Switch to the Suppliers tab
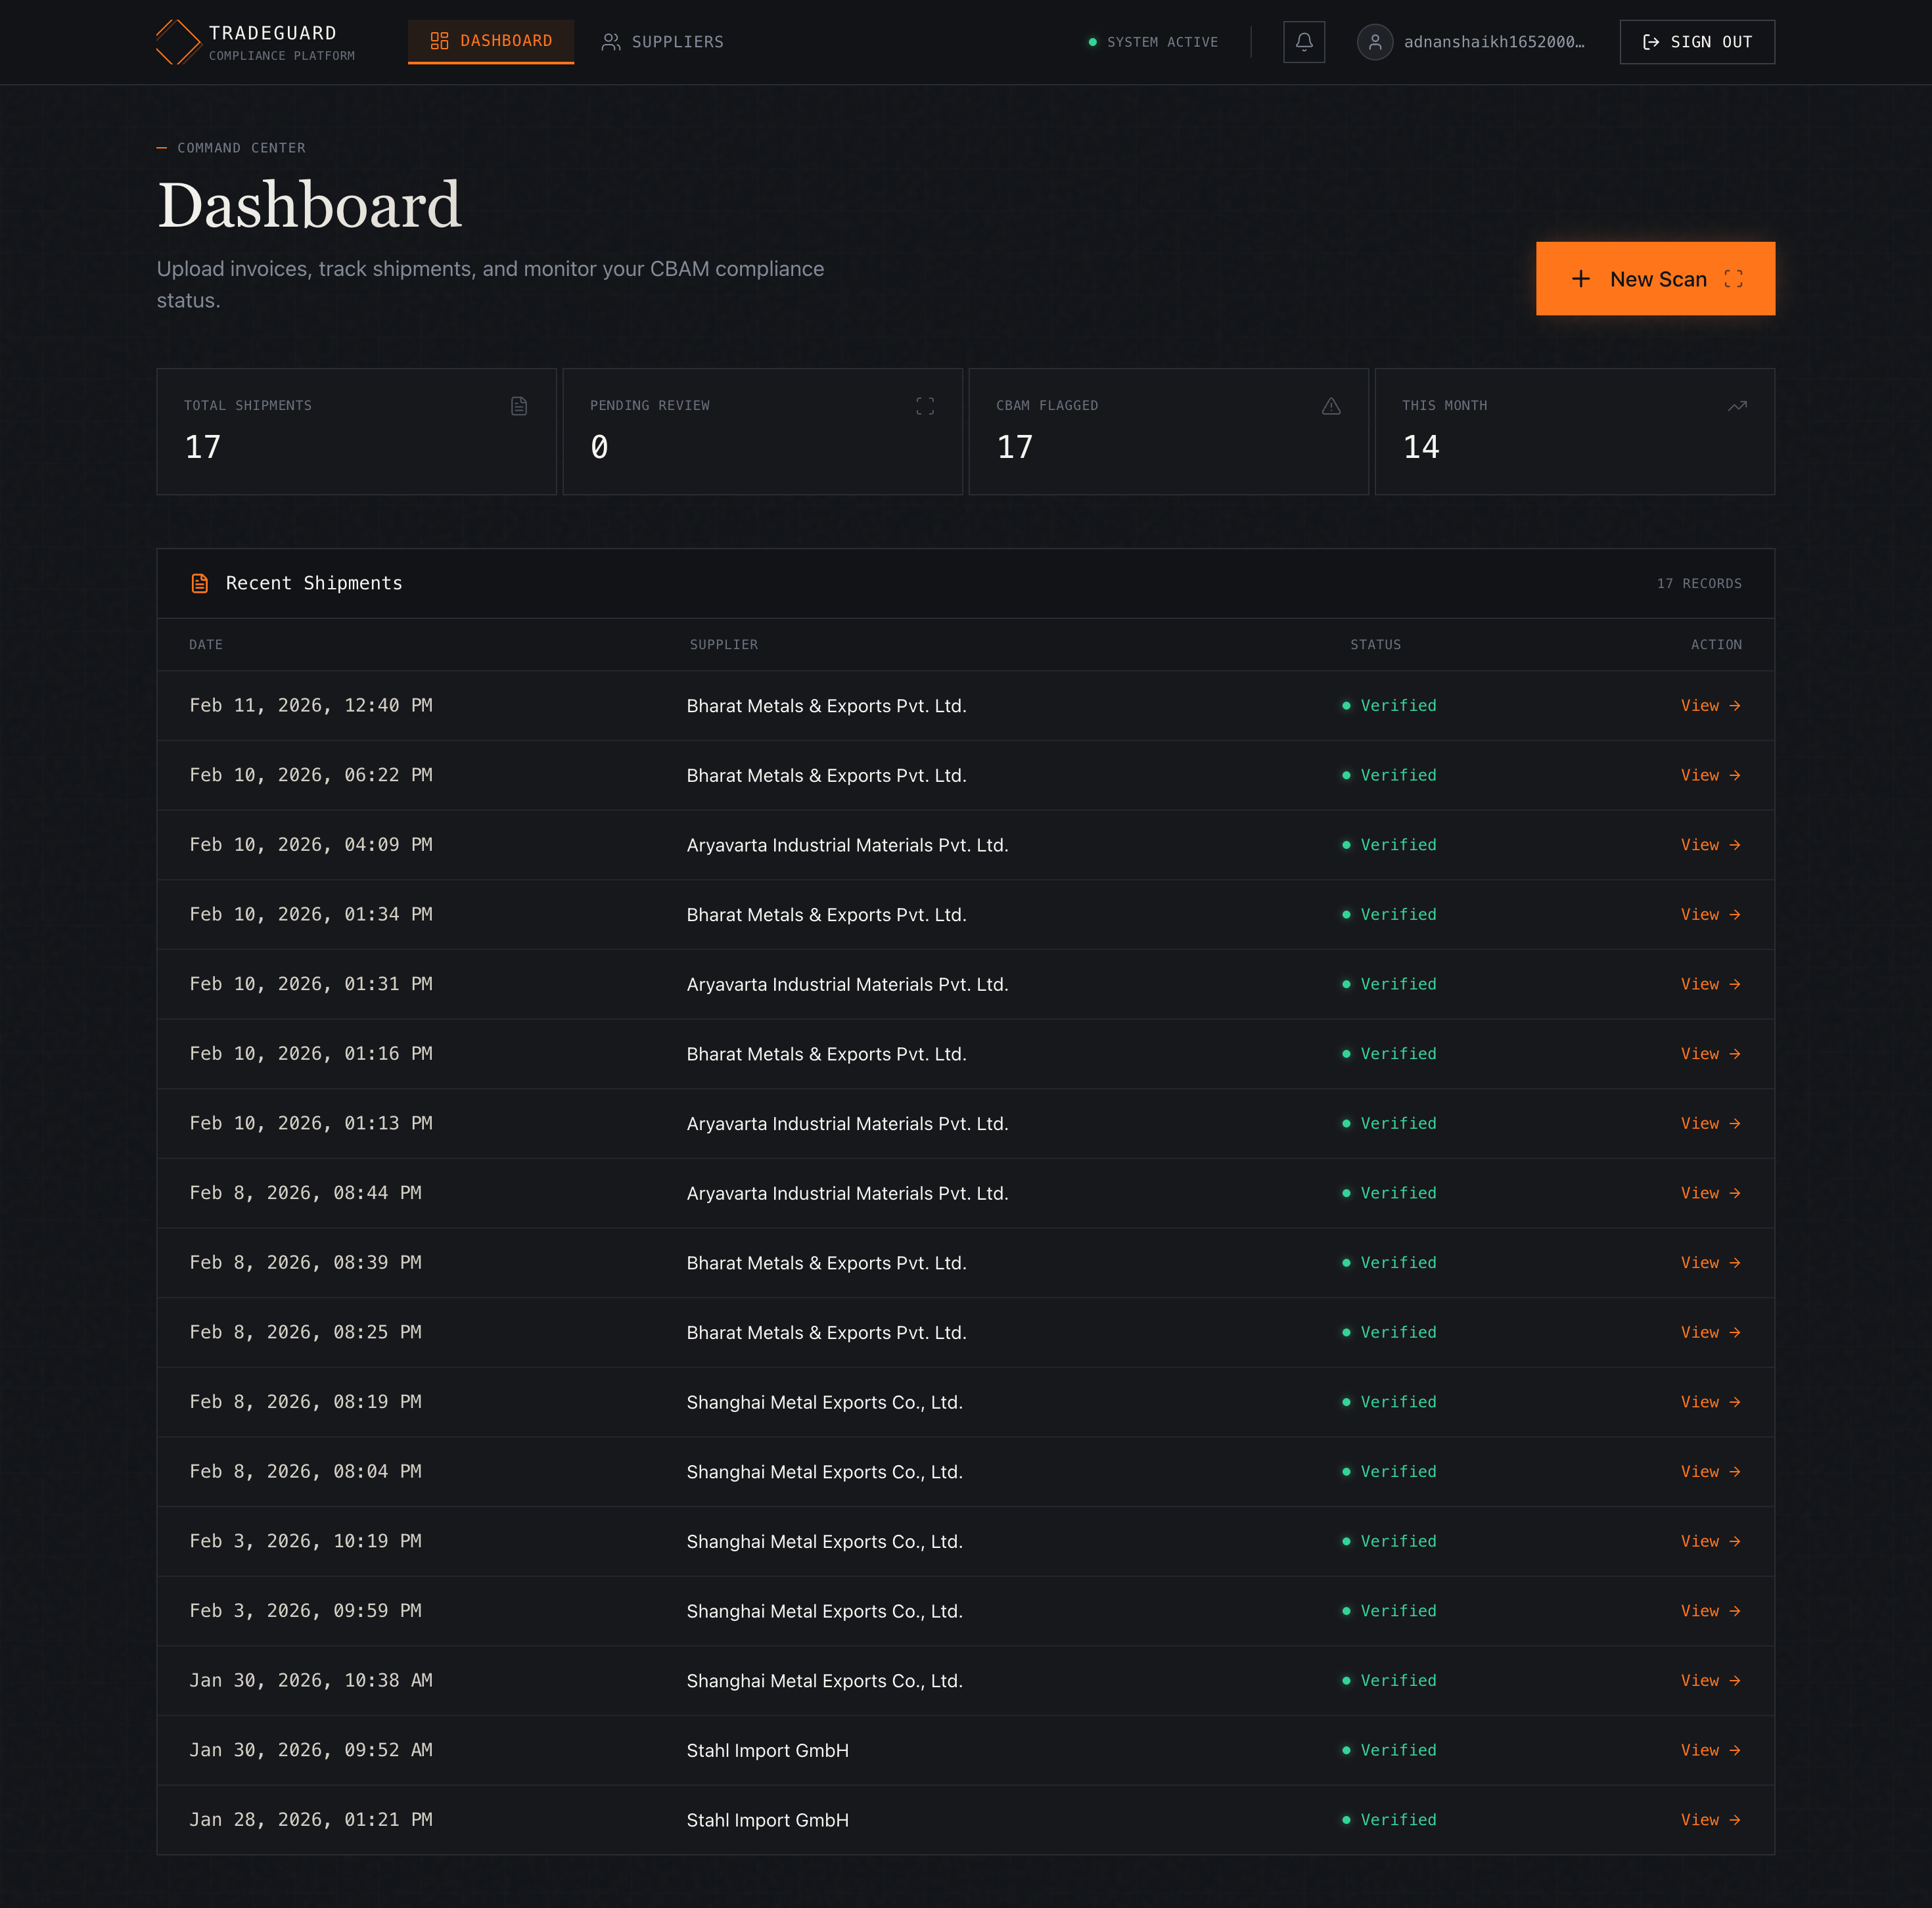 pos(677,41)
